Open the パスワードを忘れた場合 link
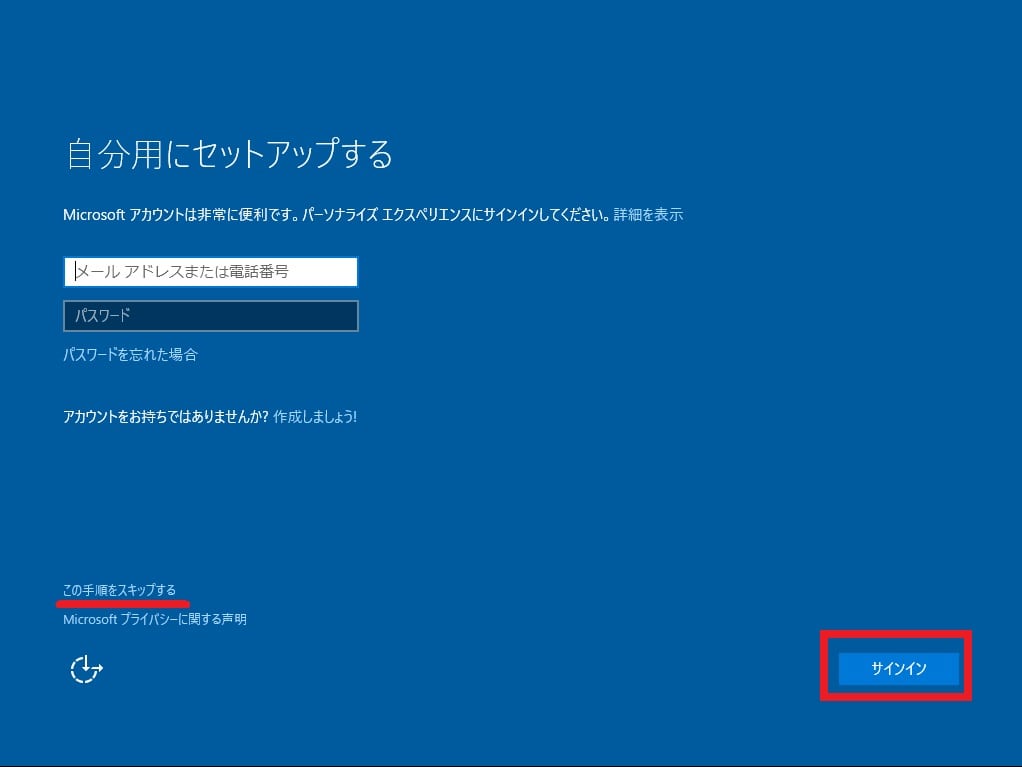Screen dimensions: 1022x767 (x=130, y=355)
